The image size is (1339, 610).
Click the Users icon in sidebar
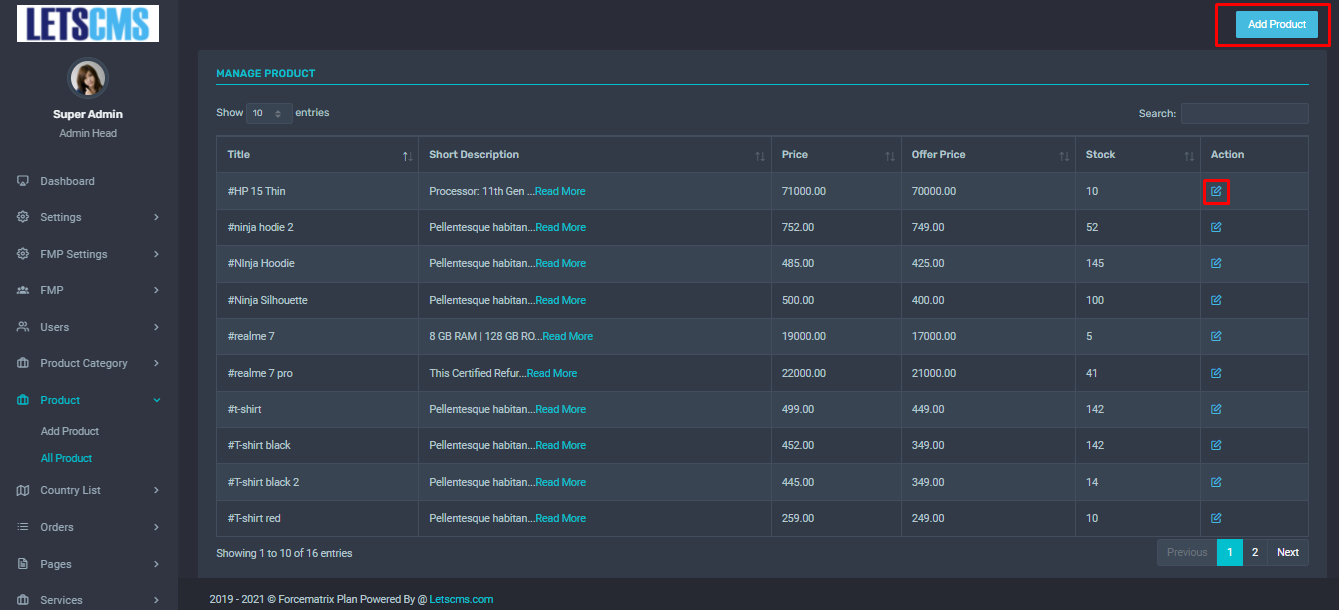click(23, 327)
